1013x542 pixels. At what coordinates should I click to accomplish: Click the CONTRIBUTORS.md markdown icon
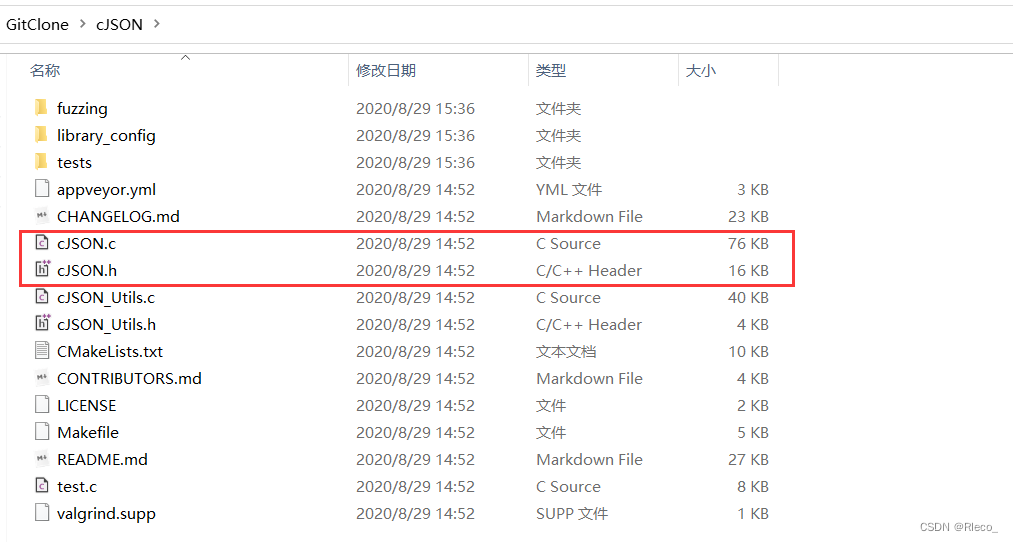coord(42,378)
